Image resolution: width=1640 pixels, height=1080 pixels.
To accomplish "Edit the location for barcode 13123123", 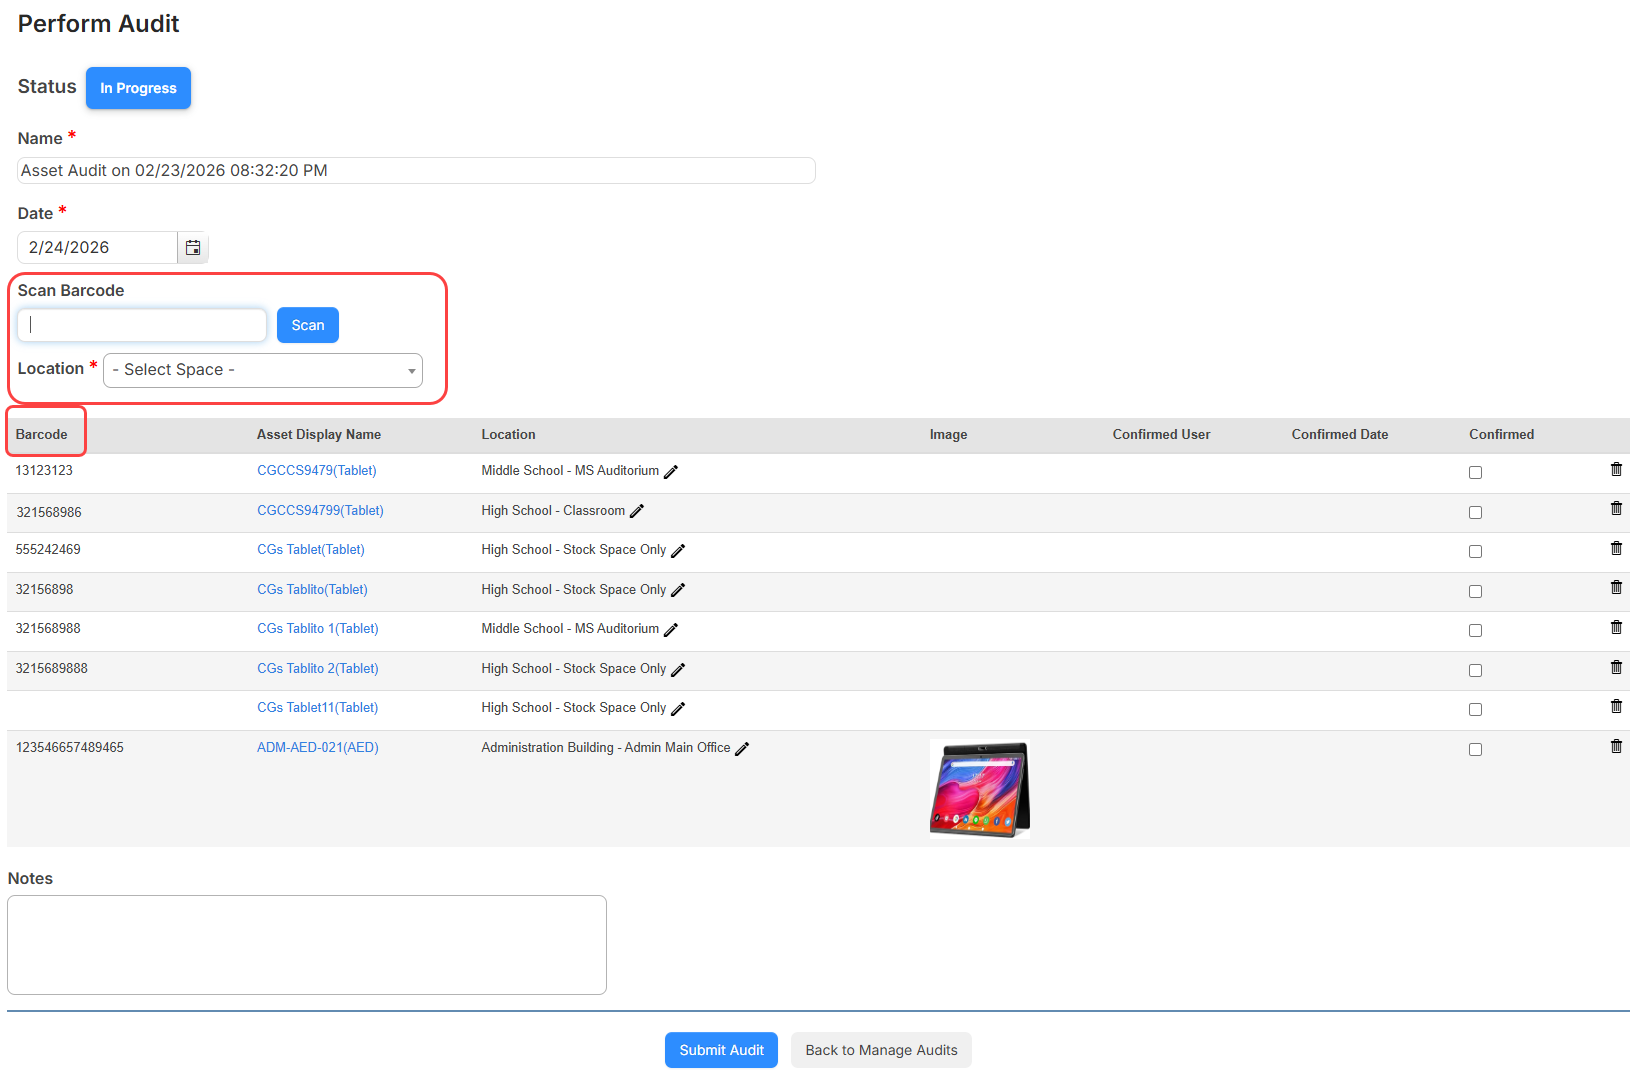I will pyautogui.click(x=671, y=471).
